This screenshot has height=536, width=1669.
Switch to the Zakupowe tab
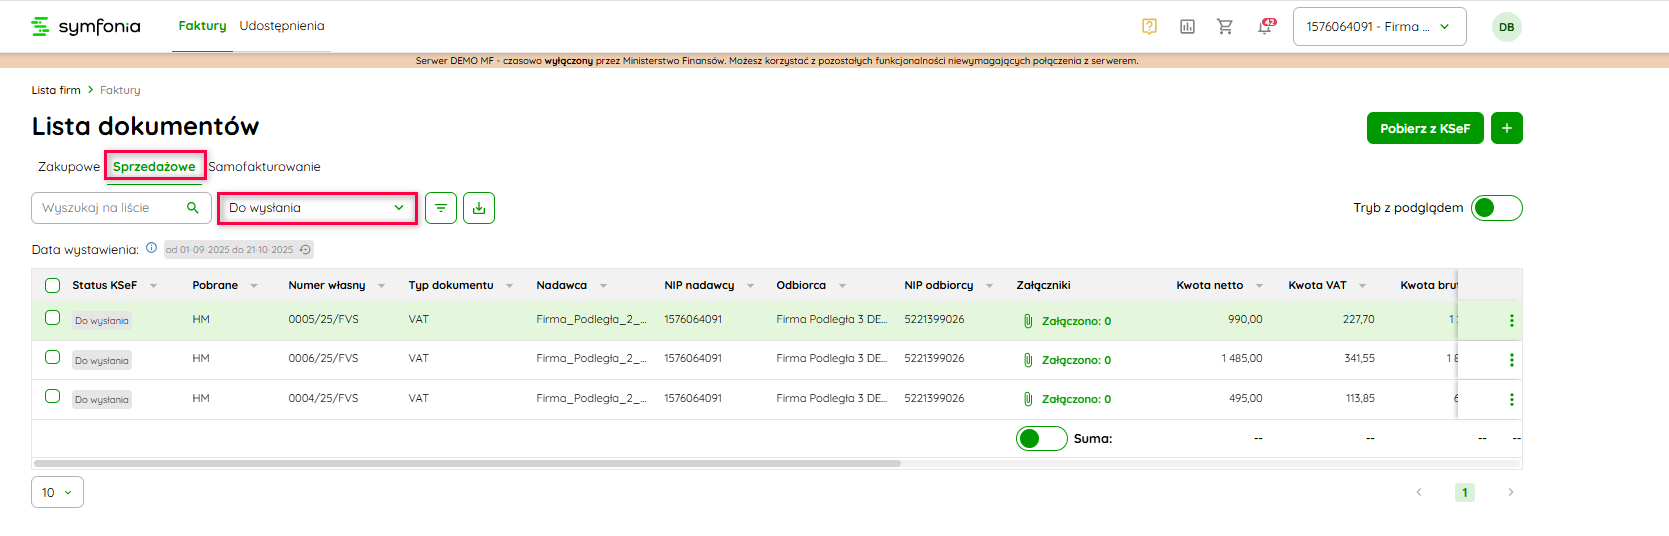tap(69, 167)
